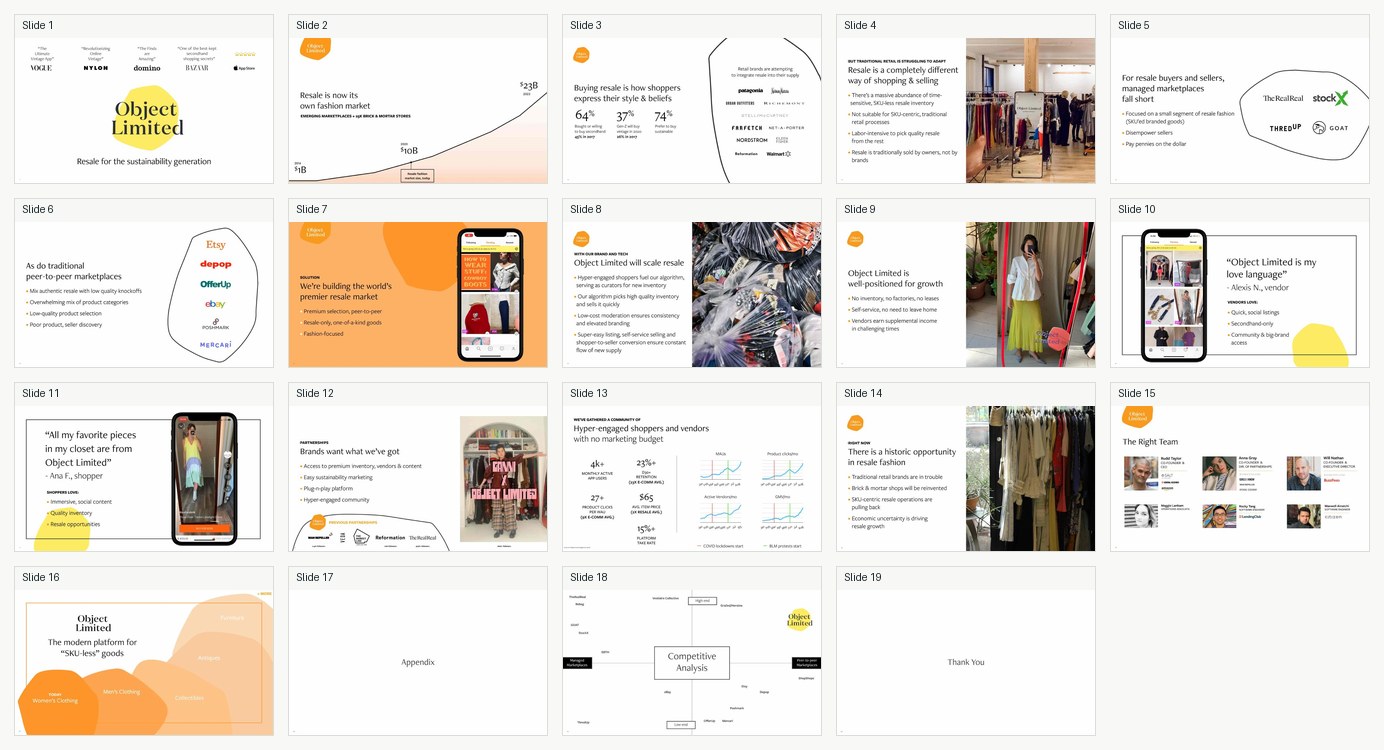Open Slide 13 hyper-engaged shoppers metrics thumbnail
The width and height of the screenshot is (1384, 750).
click(692, 478)
